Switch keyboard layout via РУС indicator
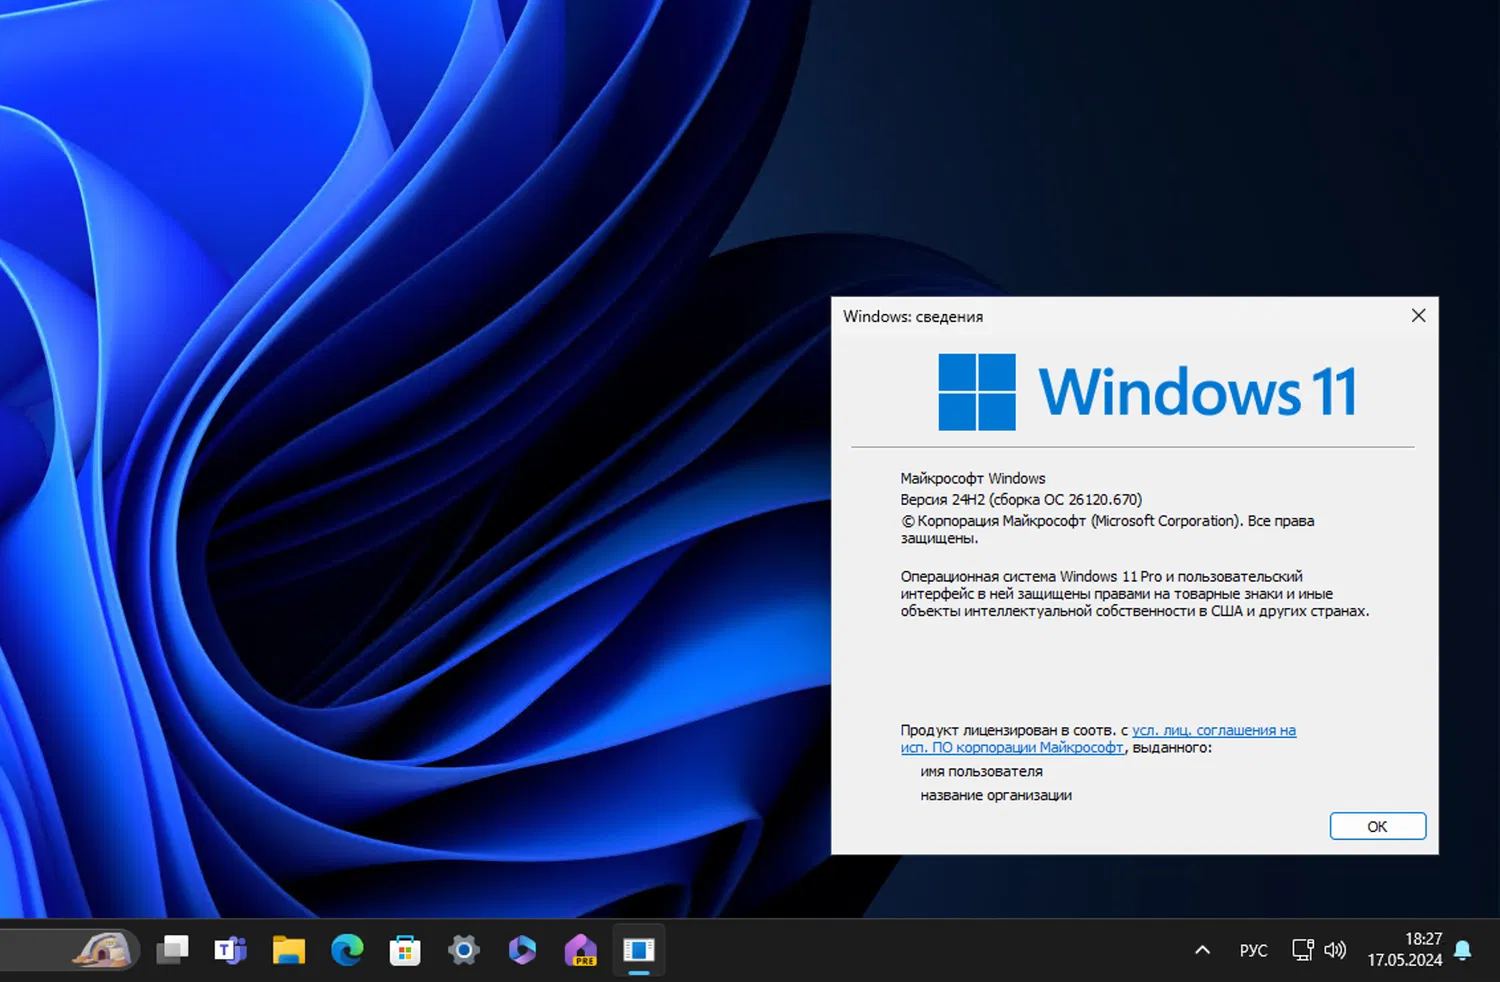Screen dimensions: 1500x982 coord(1253,950)
